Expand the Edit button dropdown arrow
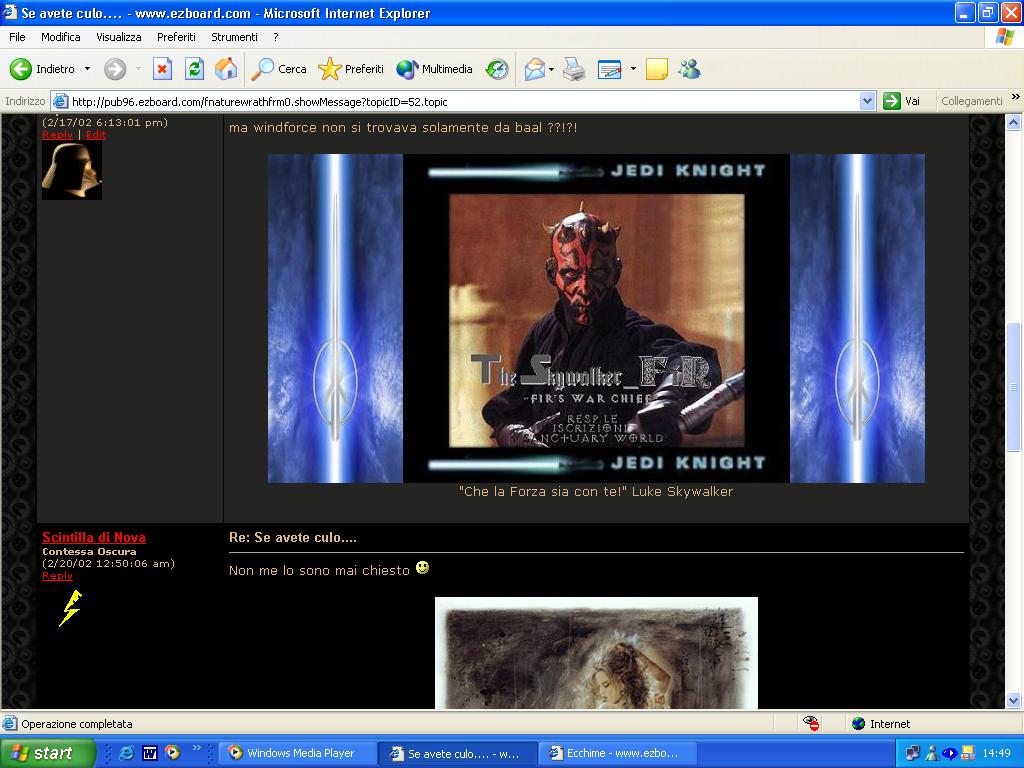The image size is (1024, 768). 633,69
